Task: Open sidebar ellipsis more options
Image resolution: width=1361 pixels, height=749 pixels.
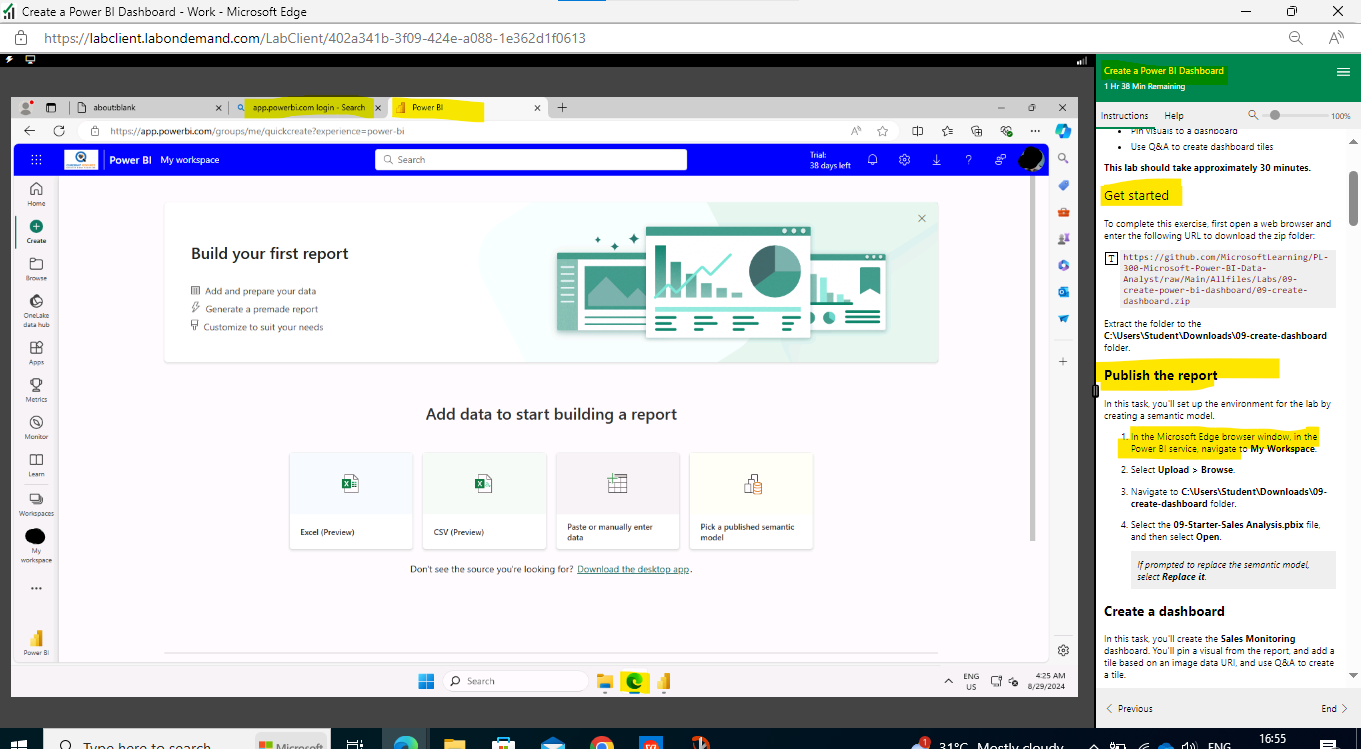Action: [36, 588]
